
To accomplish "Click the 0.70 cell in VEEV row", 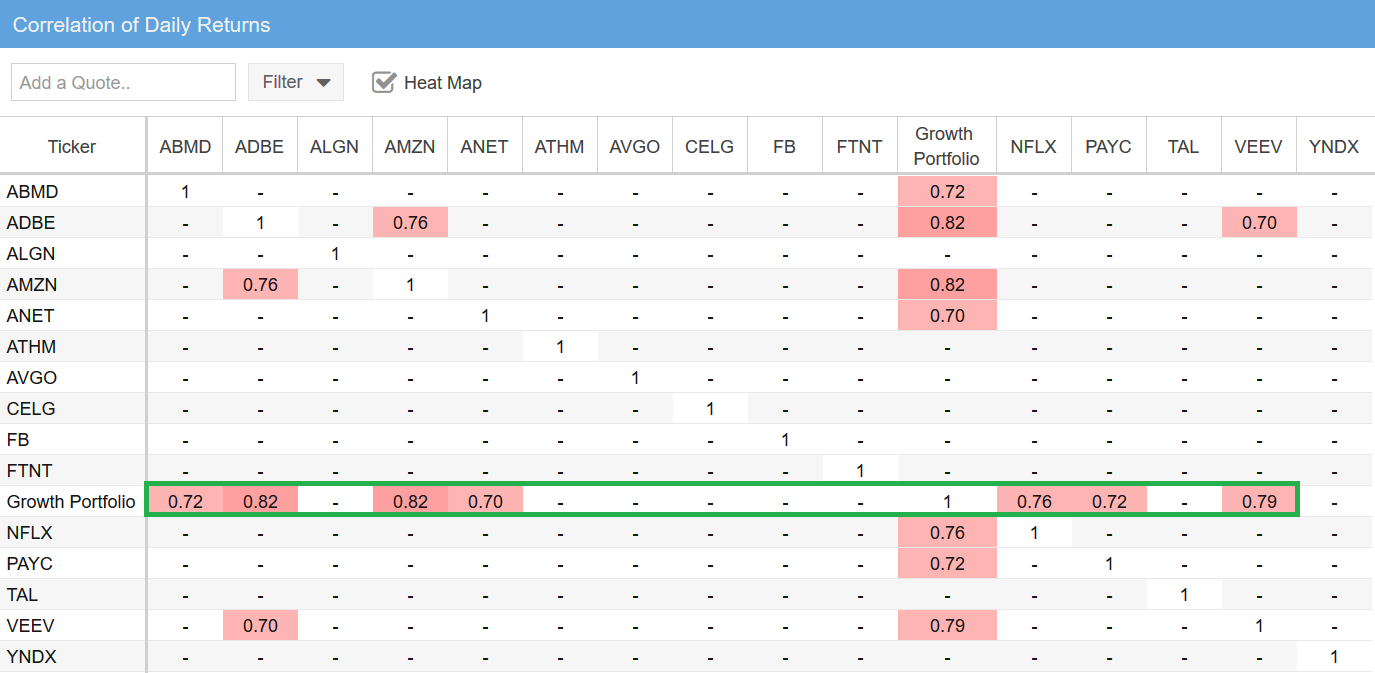I will [260, 626].
